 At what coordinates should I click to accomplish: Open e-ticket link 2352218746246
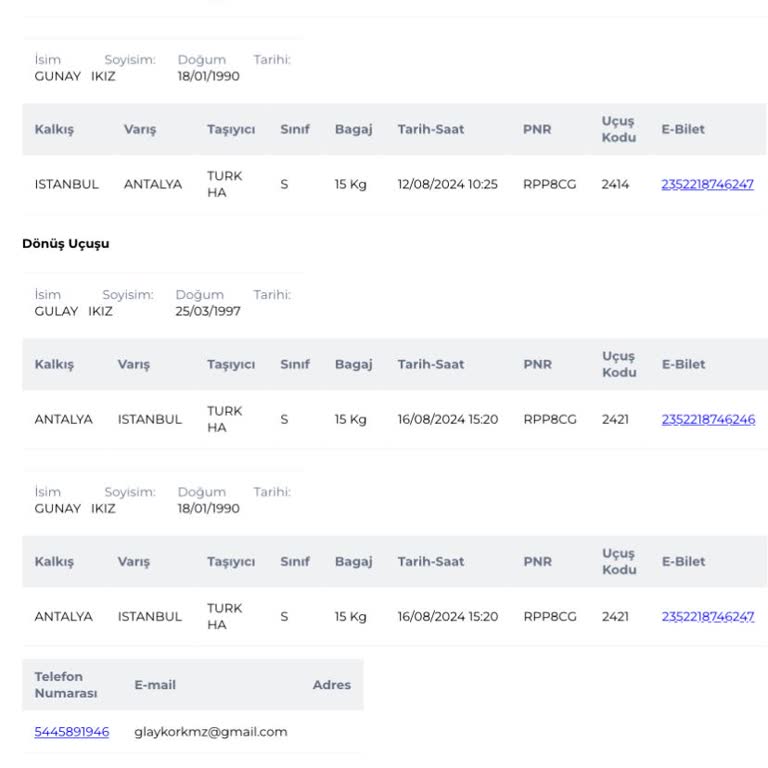(x=708, y=419)
